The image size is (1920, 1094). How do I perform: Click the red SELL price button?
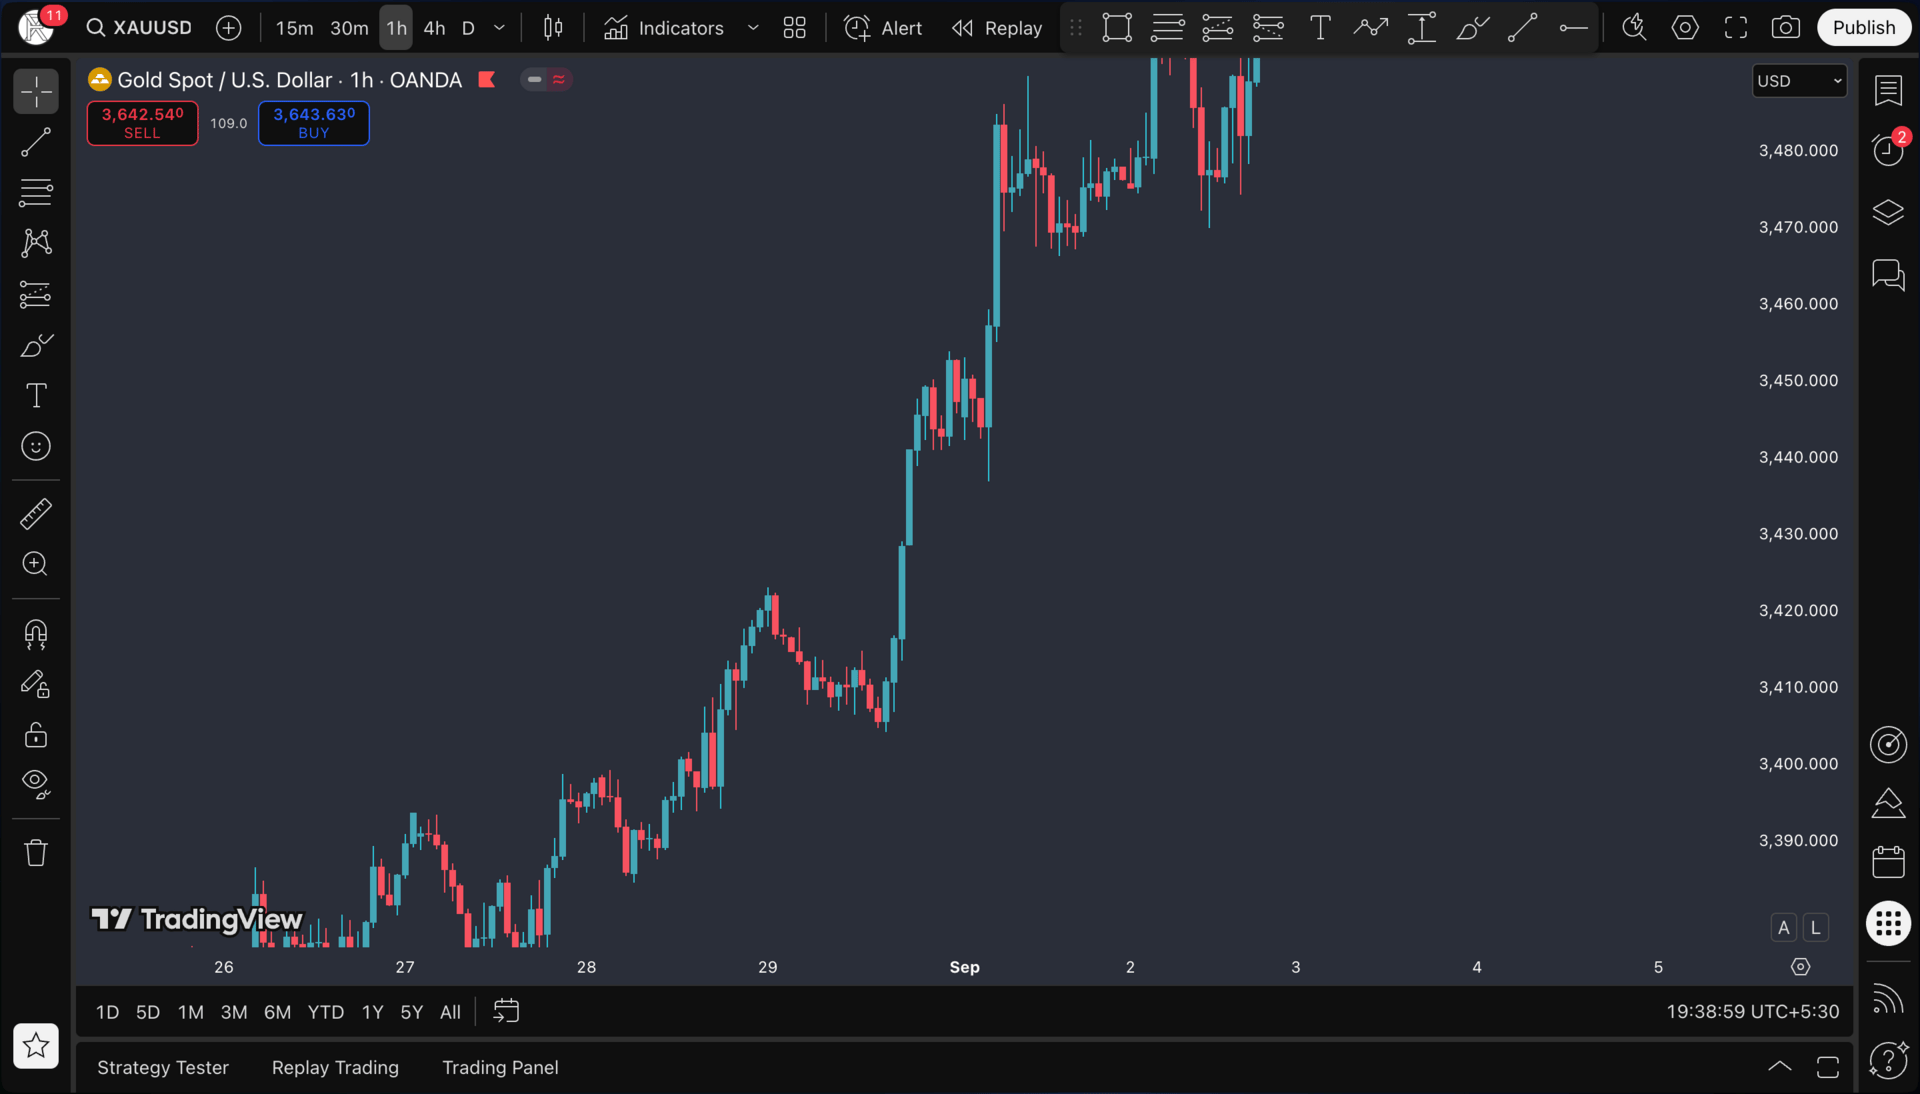[142, 123]
